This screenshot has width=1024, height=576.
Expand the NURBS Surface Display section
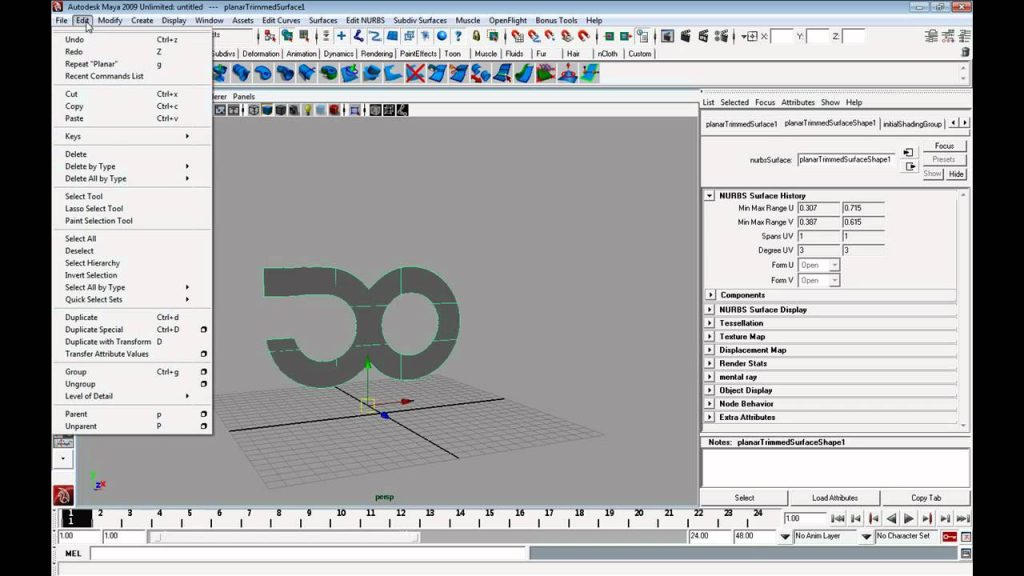tap(710, 310)
